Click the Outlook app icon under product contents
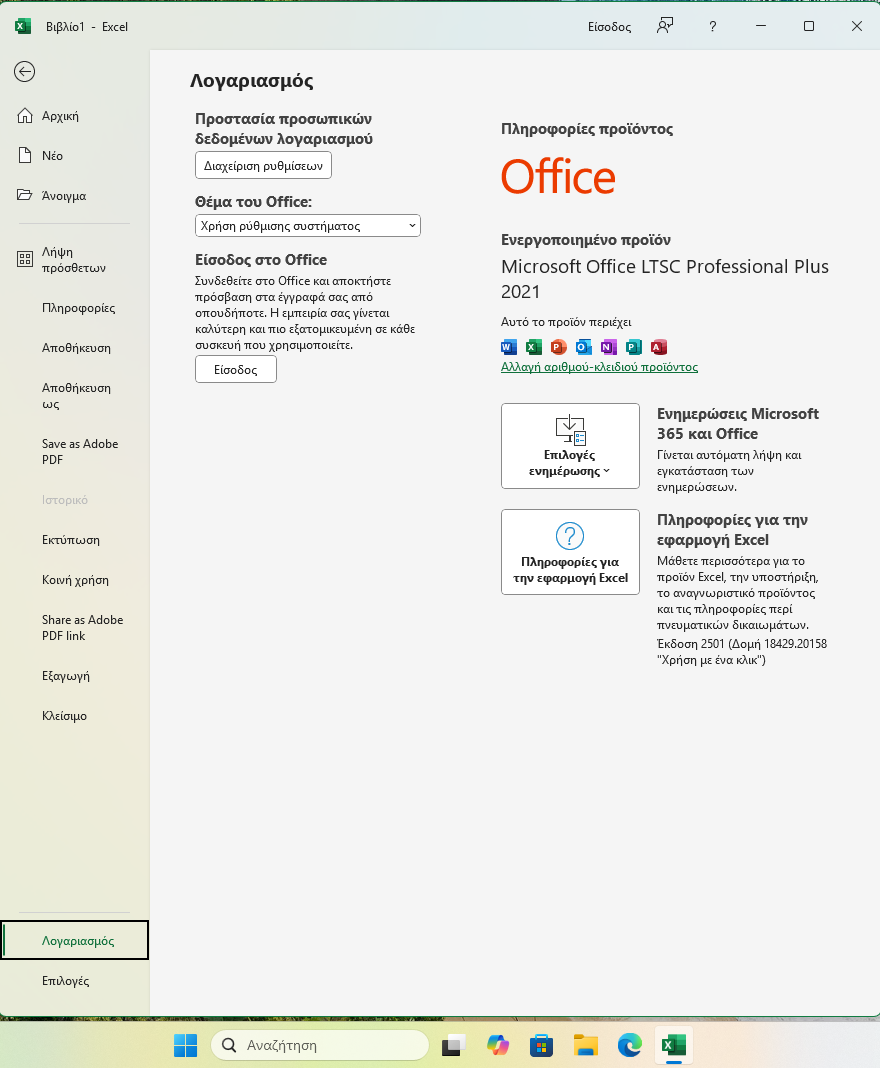The height and width of the screenshot is (1068, 880). [584, 347]
